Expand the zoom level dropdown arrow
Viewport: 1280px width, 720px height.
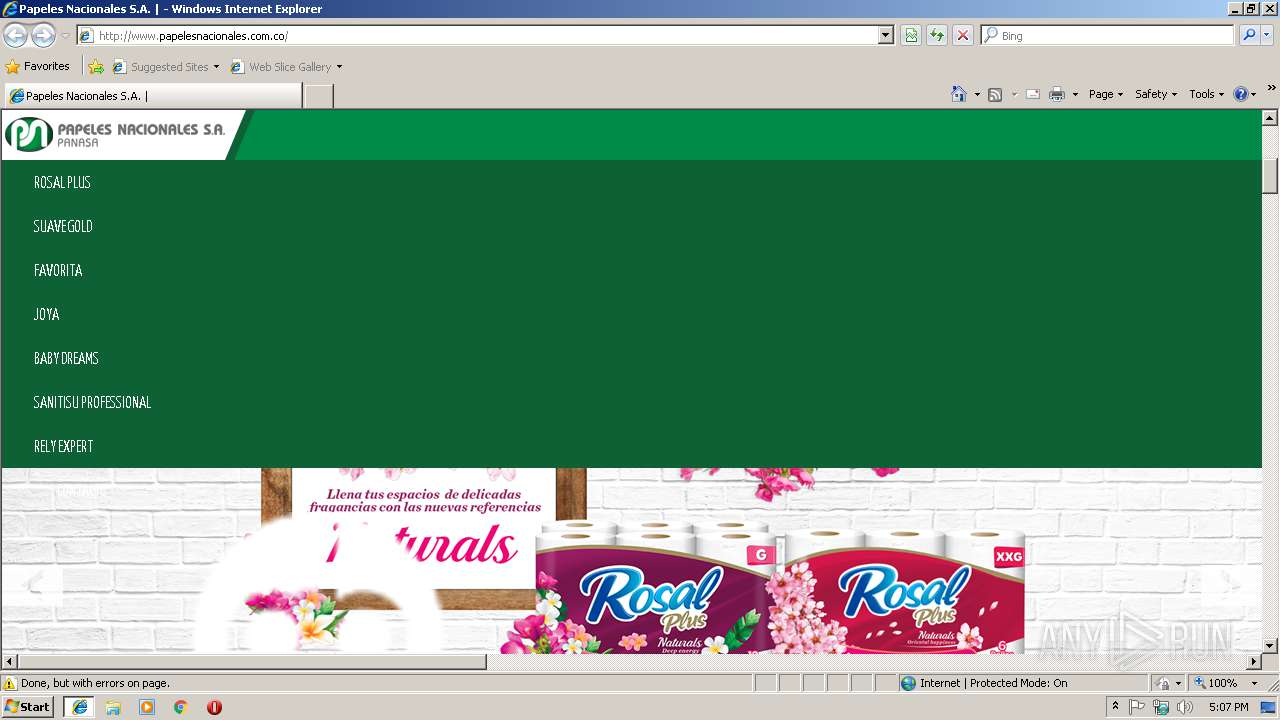coord(1254,683)
